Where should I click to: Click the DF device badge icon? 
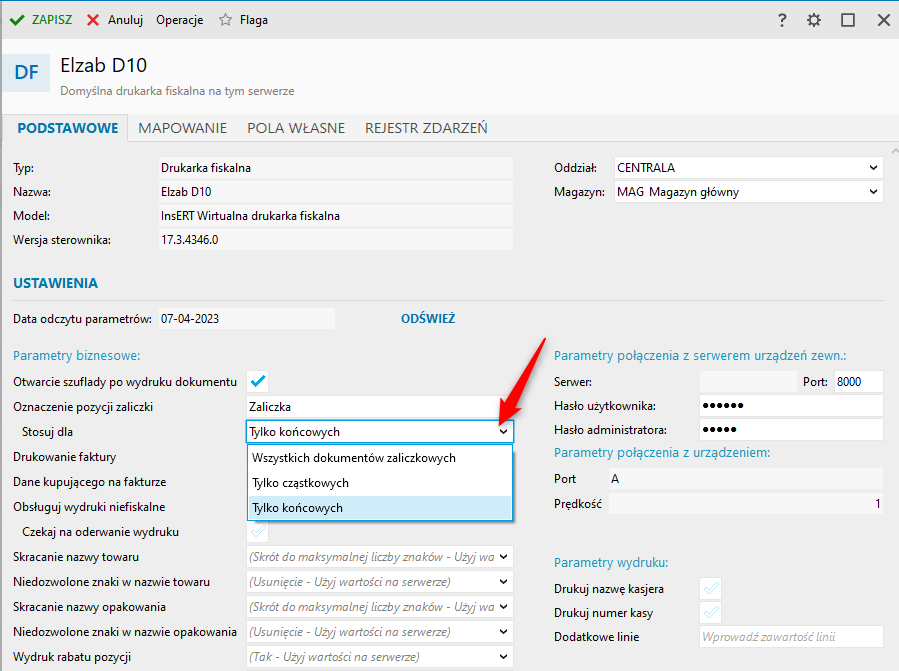coord(26,73)
